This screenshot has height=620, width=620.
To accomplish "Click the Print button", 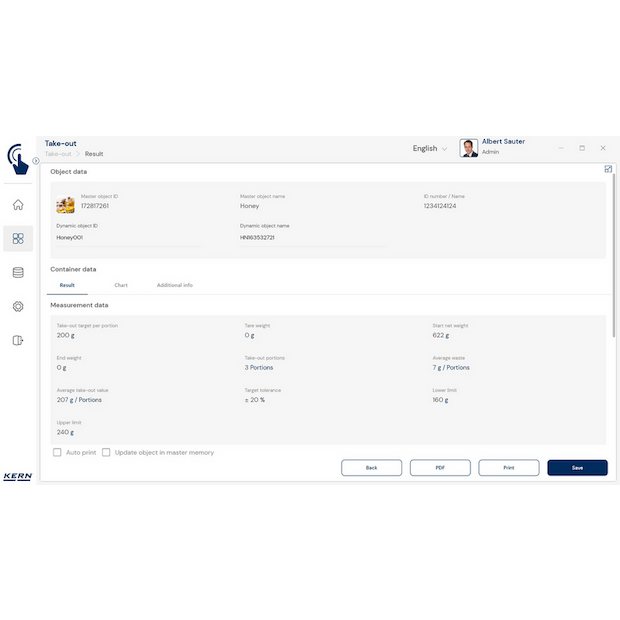I will (x=508, y=468).
